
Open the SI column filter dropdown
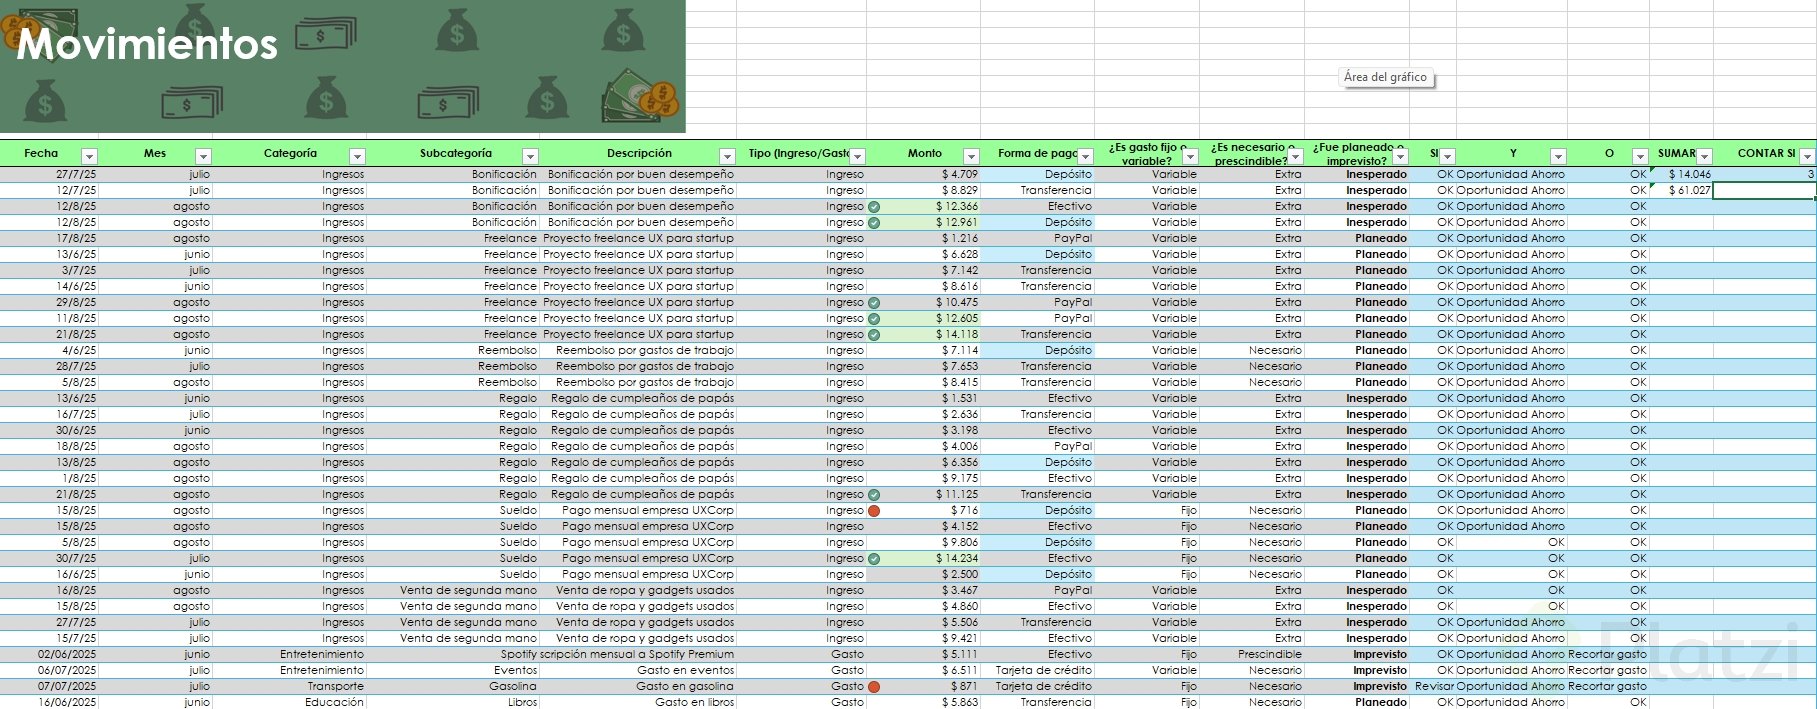click(x=1447, y=156)
